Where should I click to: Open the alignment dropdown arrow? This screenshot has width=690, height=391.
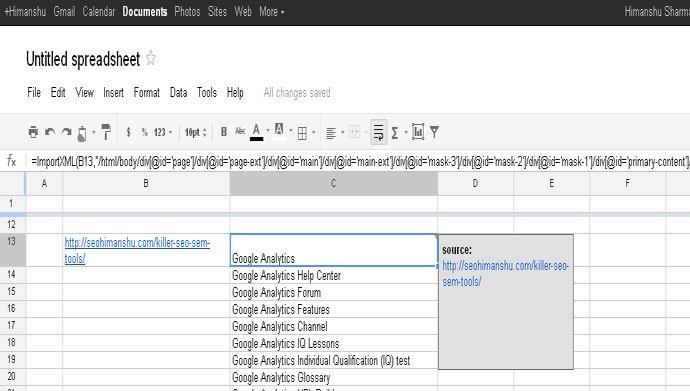click(x=342, y=132)
